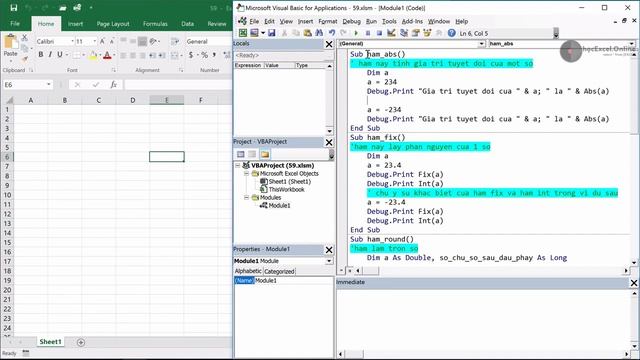Click View Code icon in Project panel
This screenshot has width=640, height=360.
[x=240, y=154]
